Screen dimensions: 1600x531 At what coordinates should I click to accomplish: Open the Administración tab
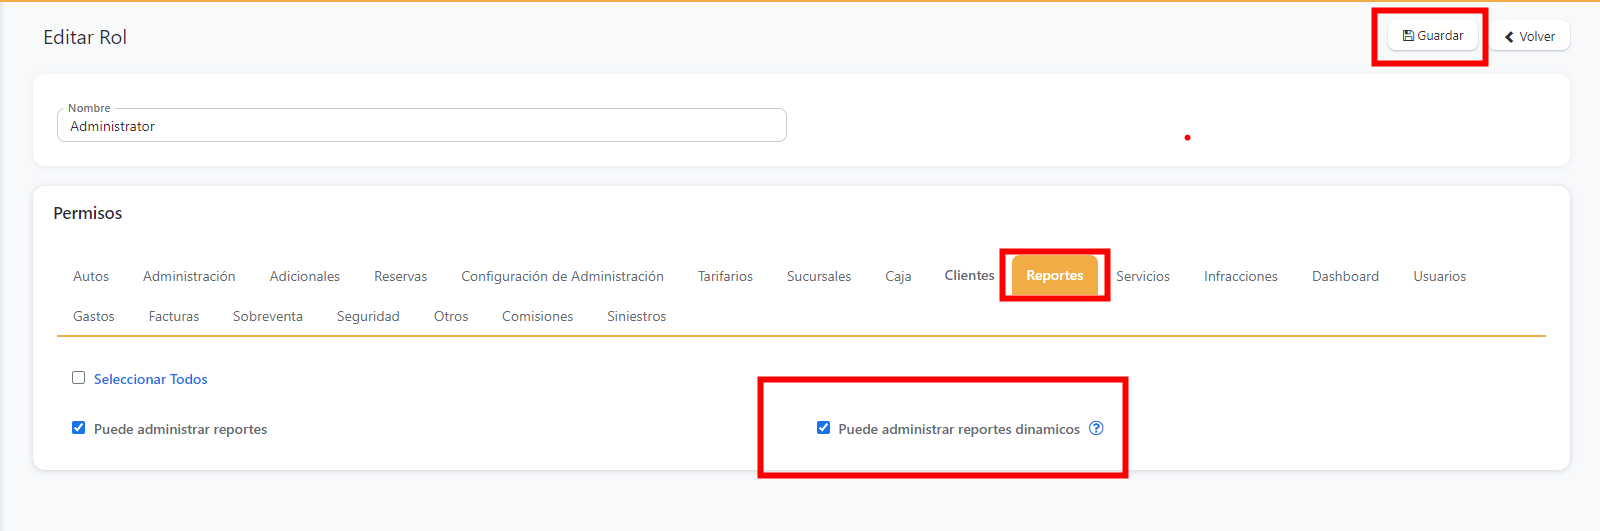click(x=189, y=276)
